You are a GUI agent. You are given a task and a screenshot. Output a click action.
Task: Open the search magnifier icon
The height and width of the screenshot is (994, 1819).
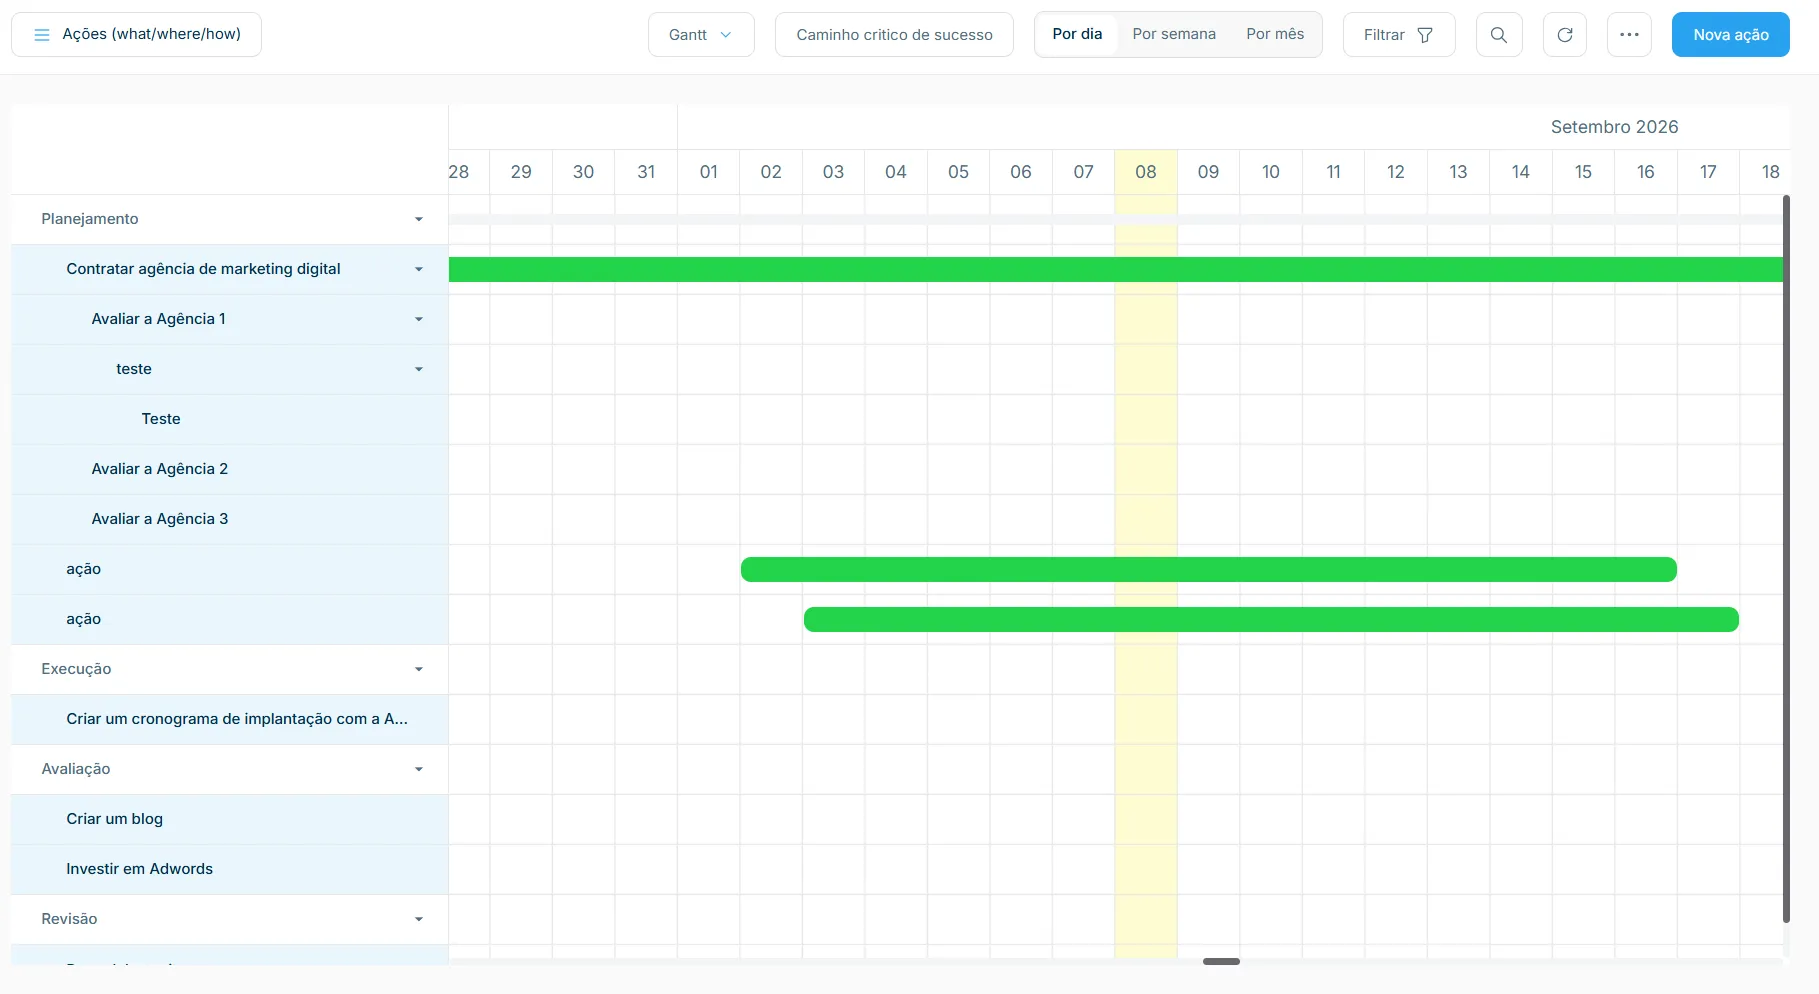[x=1498, y=35]
